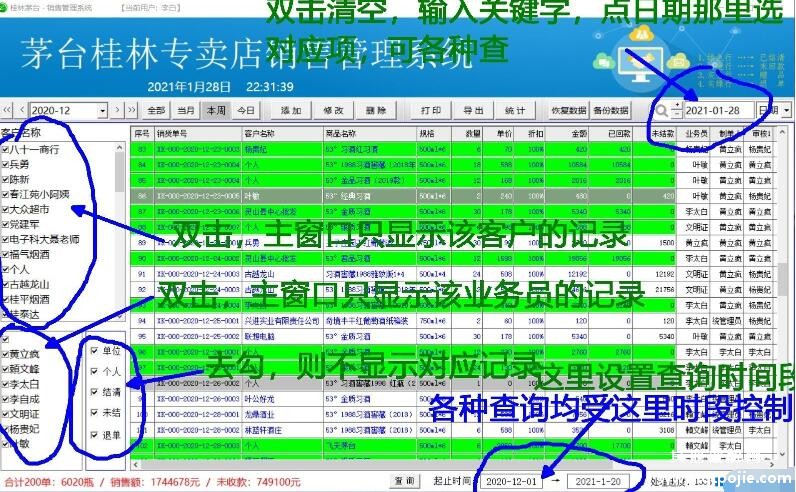Click the 商品名称 column header
The image size is (796, 492).
(x=370, y=134)
